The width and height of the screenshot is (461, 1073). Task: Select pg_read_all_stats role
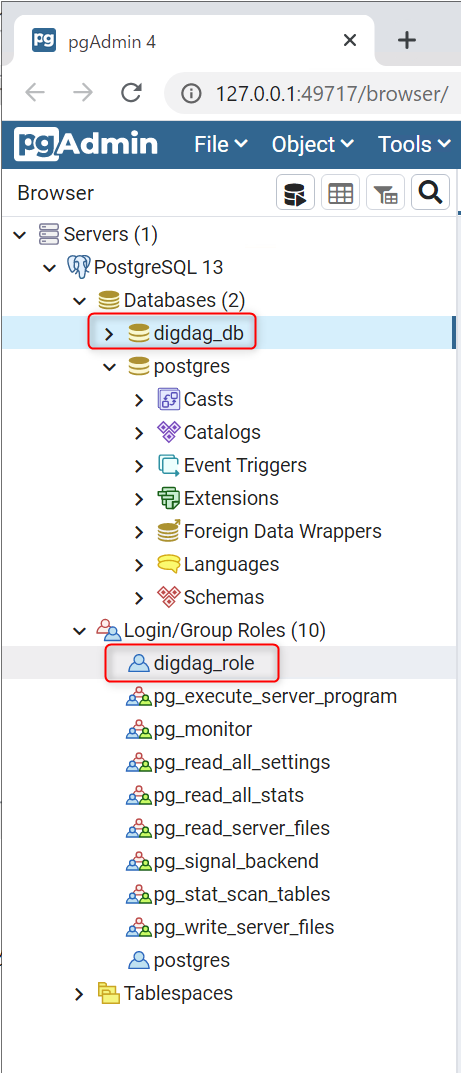point(229,795)
